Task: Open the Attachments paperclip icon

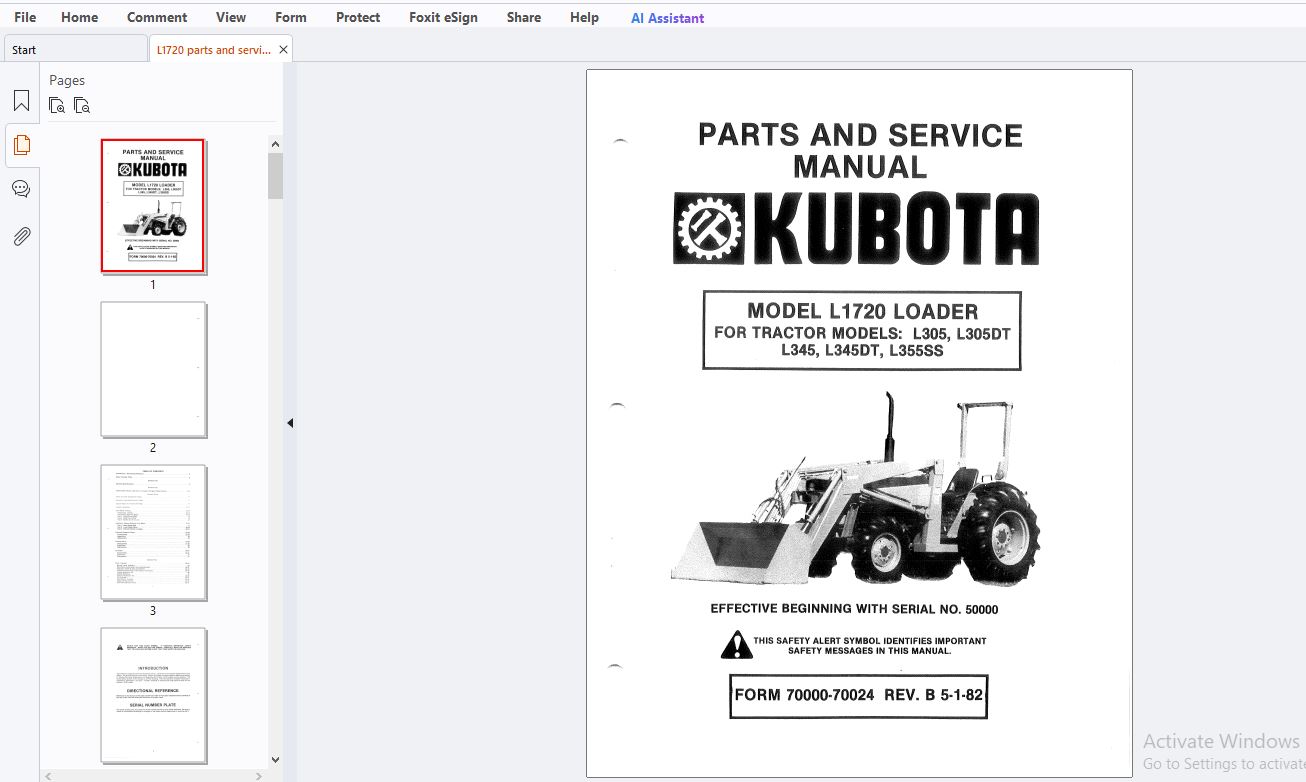Action: 21,236
